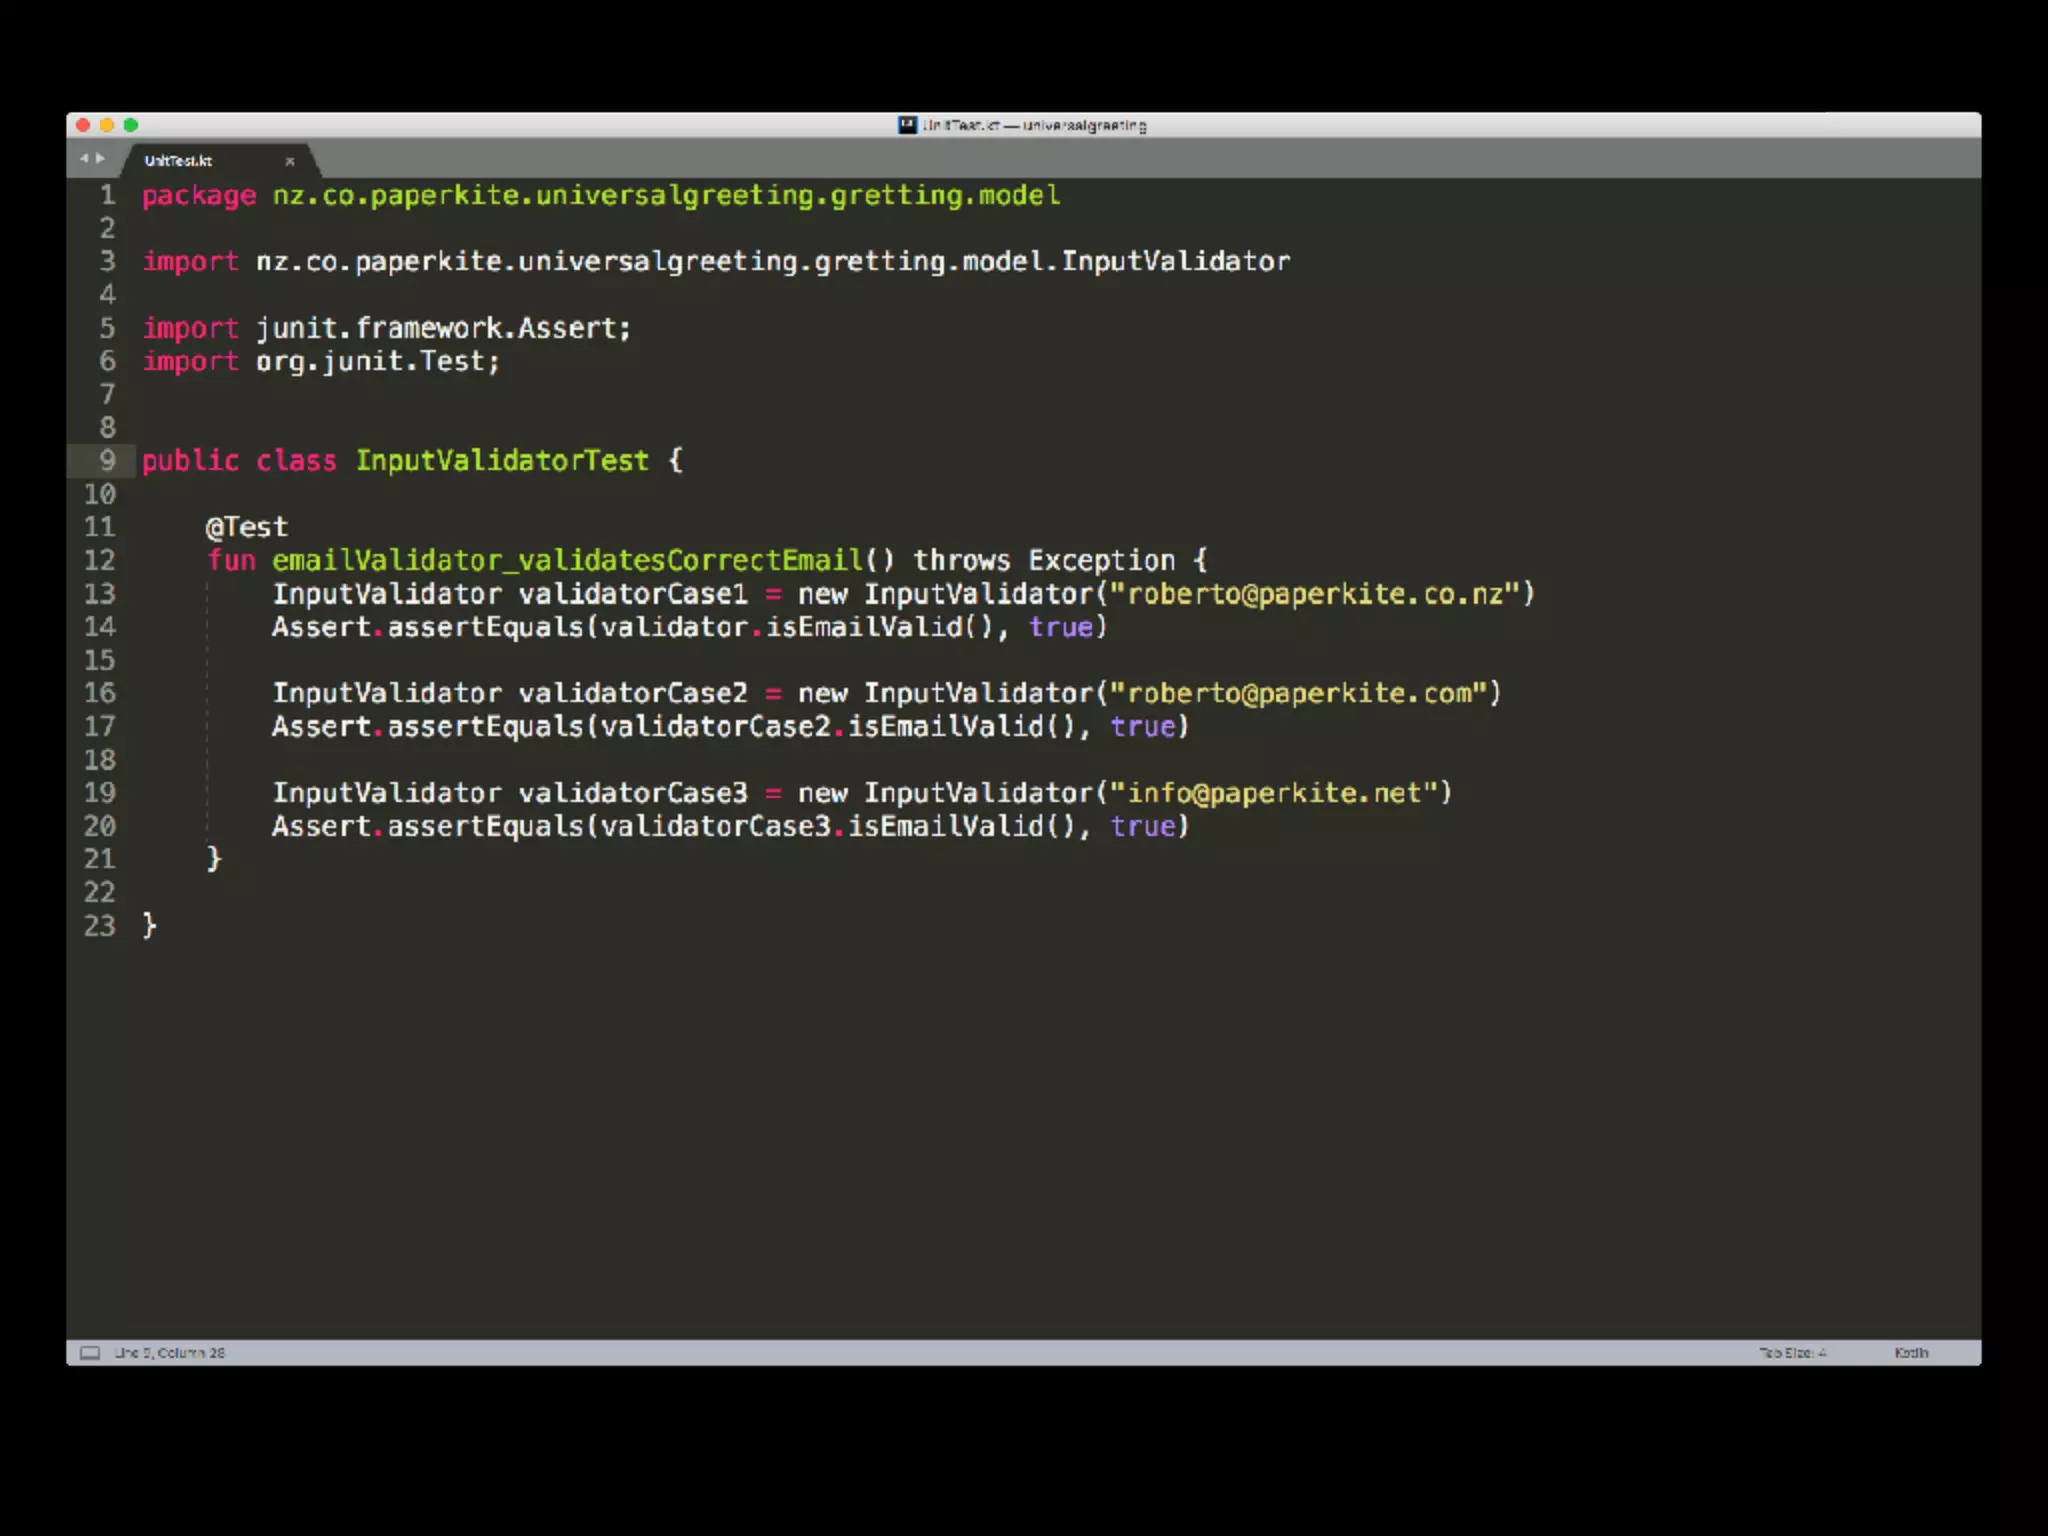
Task: Click the tab scroll right arrow
Action: pos(100,158)
